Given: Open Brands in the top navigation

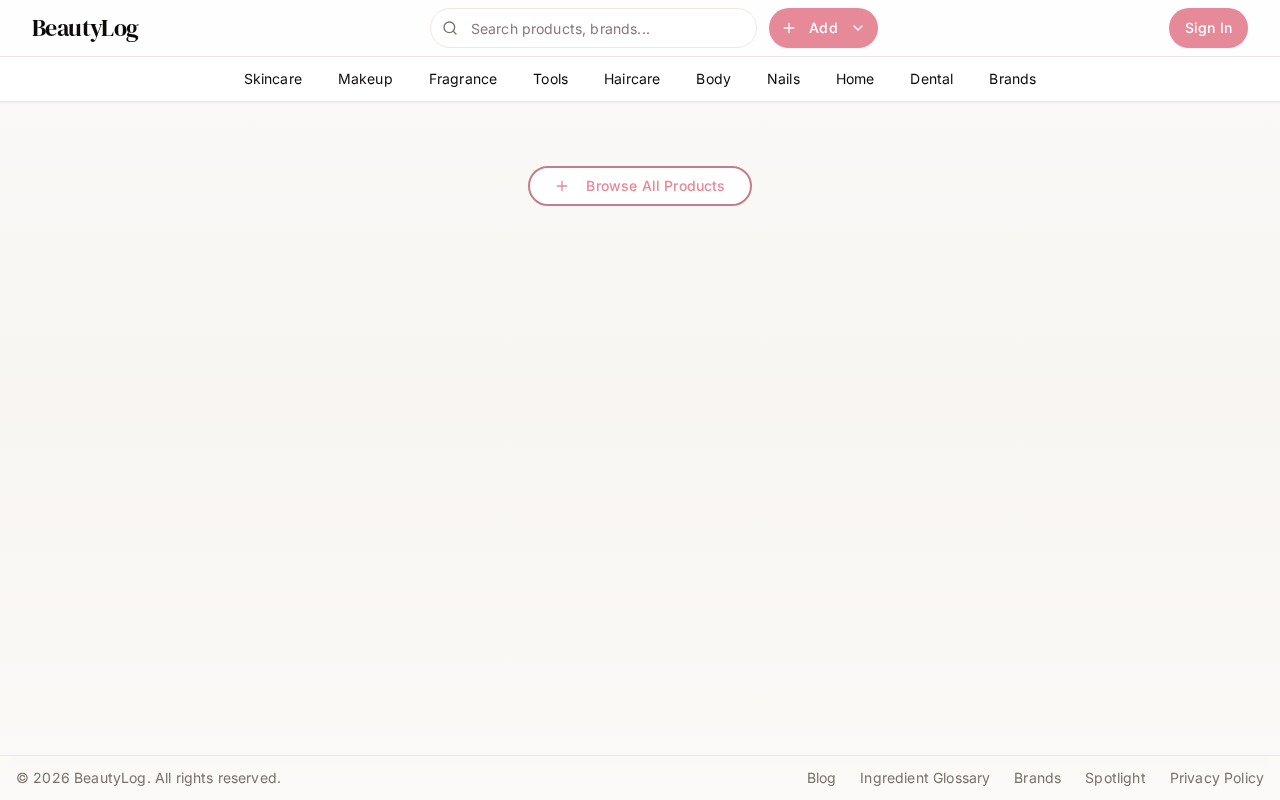Looking at the screenshot, I should 1012,79.
